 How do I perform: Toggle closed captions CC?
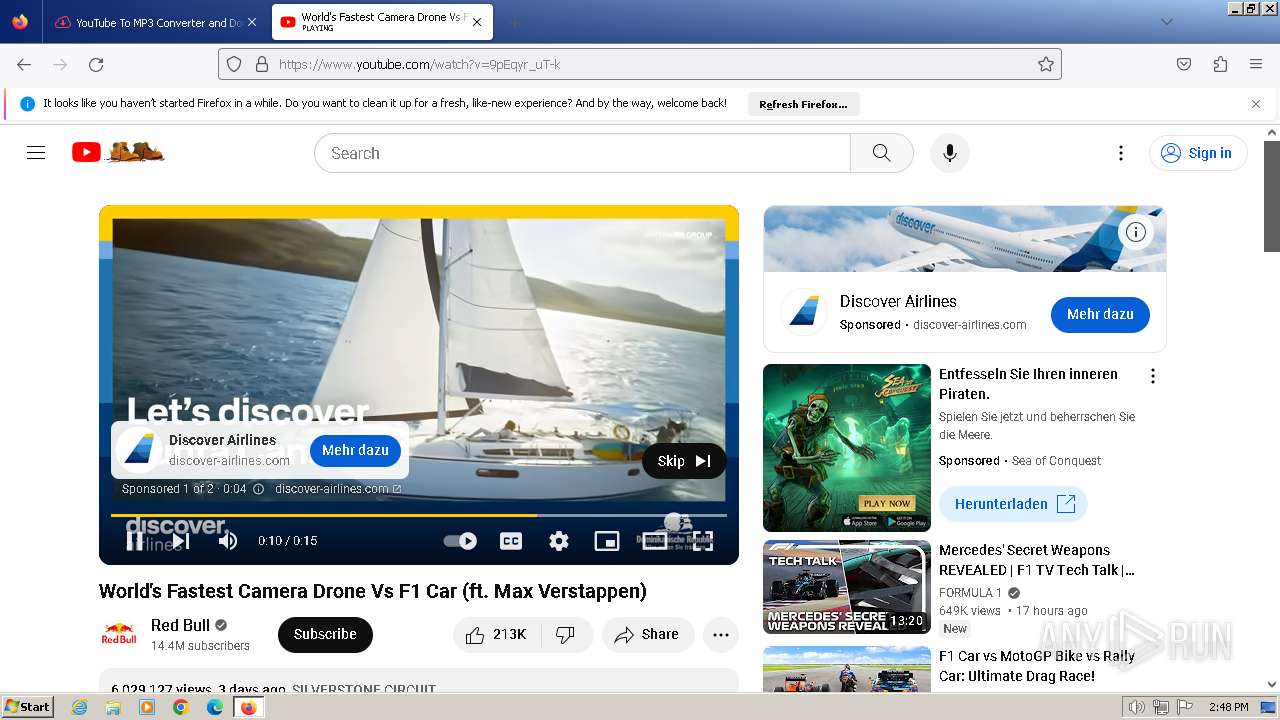(511, 541)
